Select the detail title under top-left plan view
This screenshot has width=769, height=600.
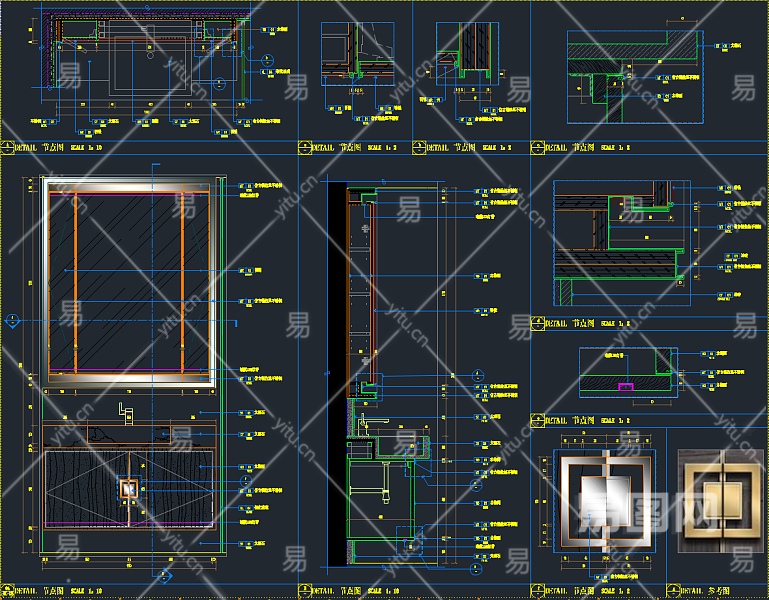coord(59,147)
